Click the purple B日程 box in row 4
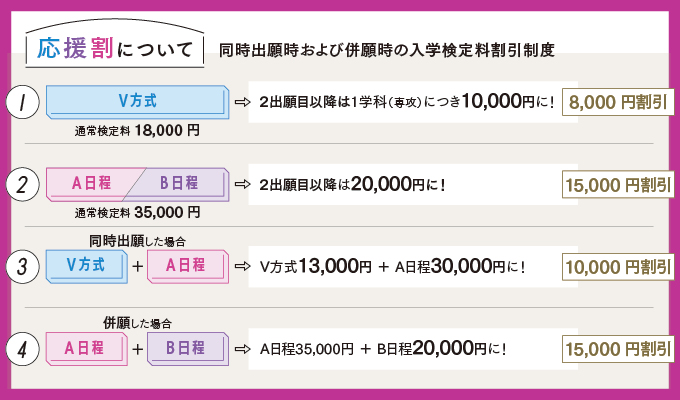The height and width of the screenshot is (400, 680). pos(188,348)
